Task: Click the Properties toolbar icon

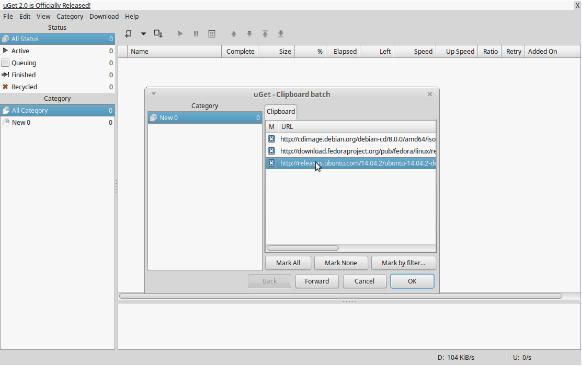Action: (x=212, y=34)
